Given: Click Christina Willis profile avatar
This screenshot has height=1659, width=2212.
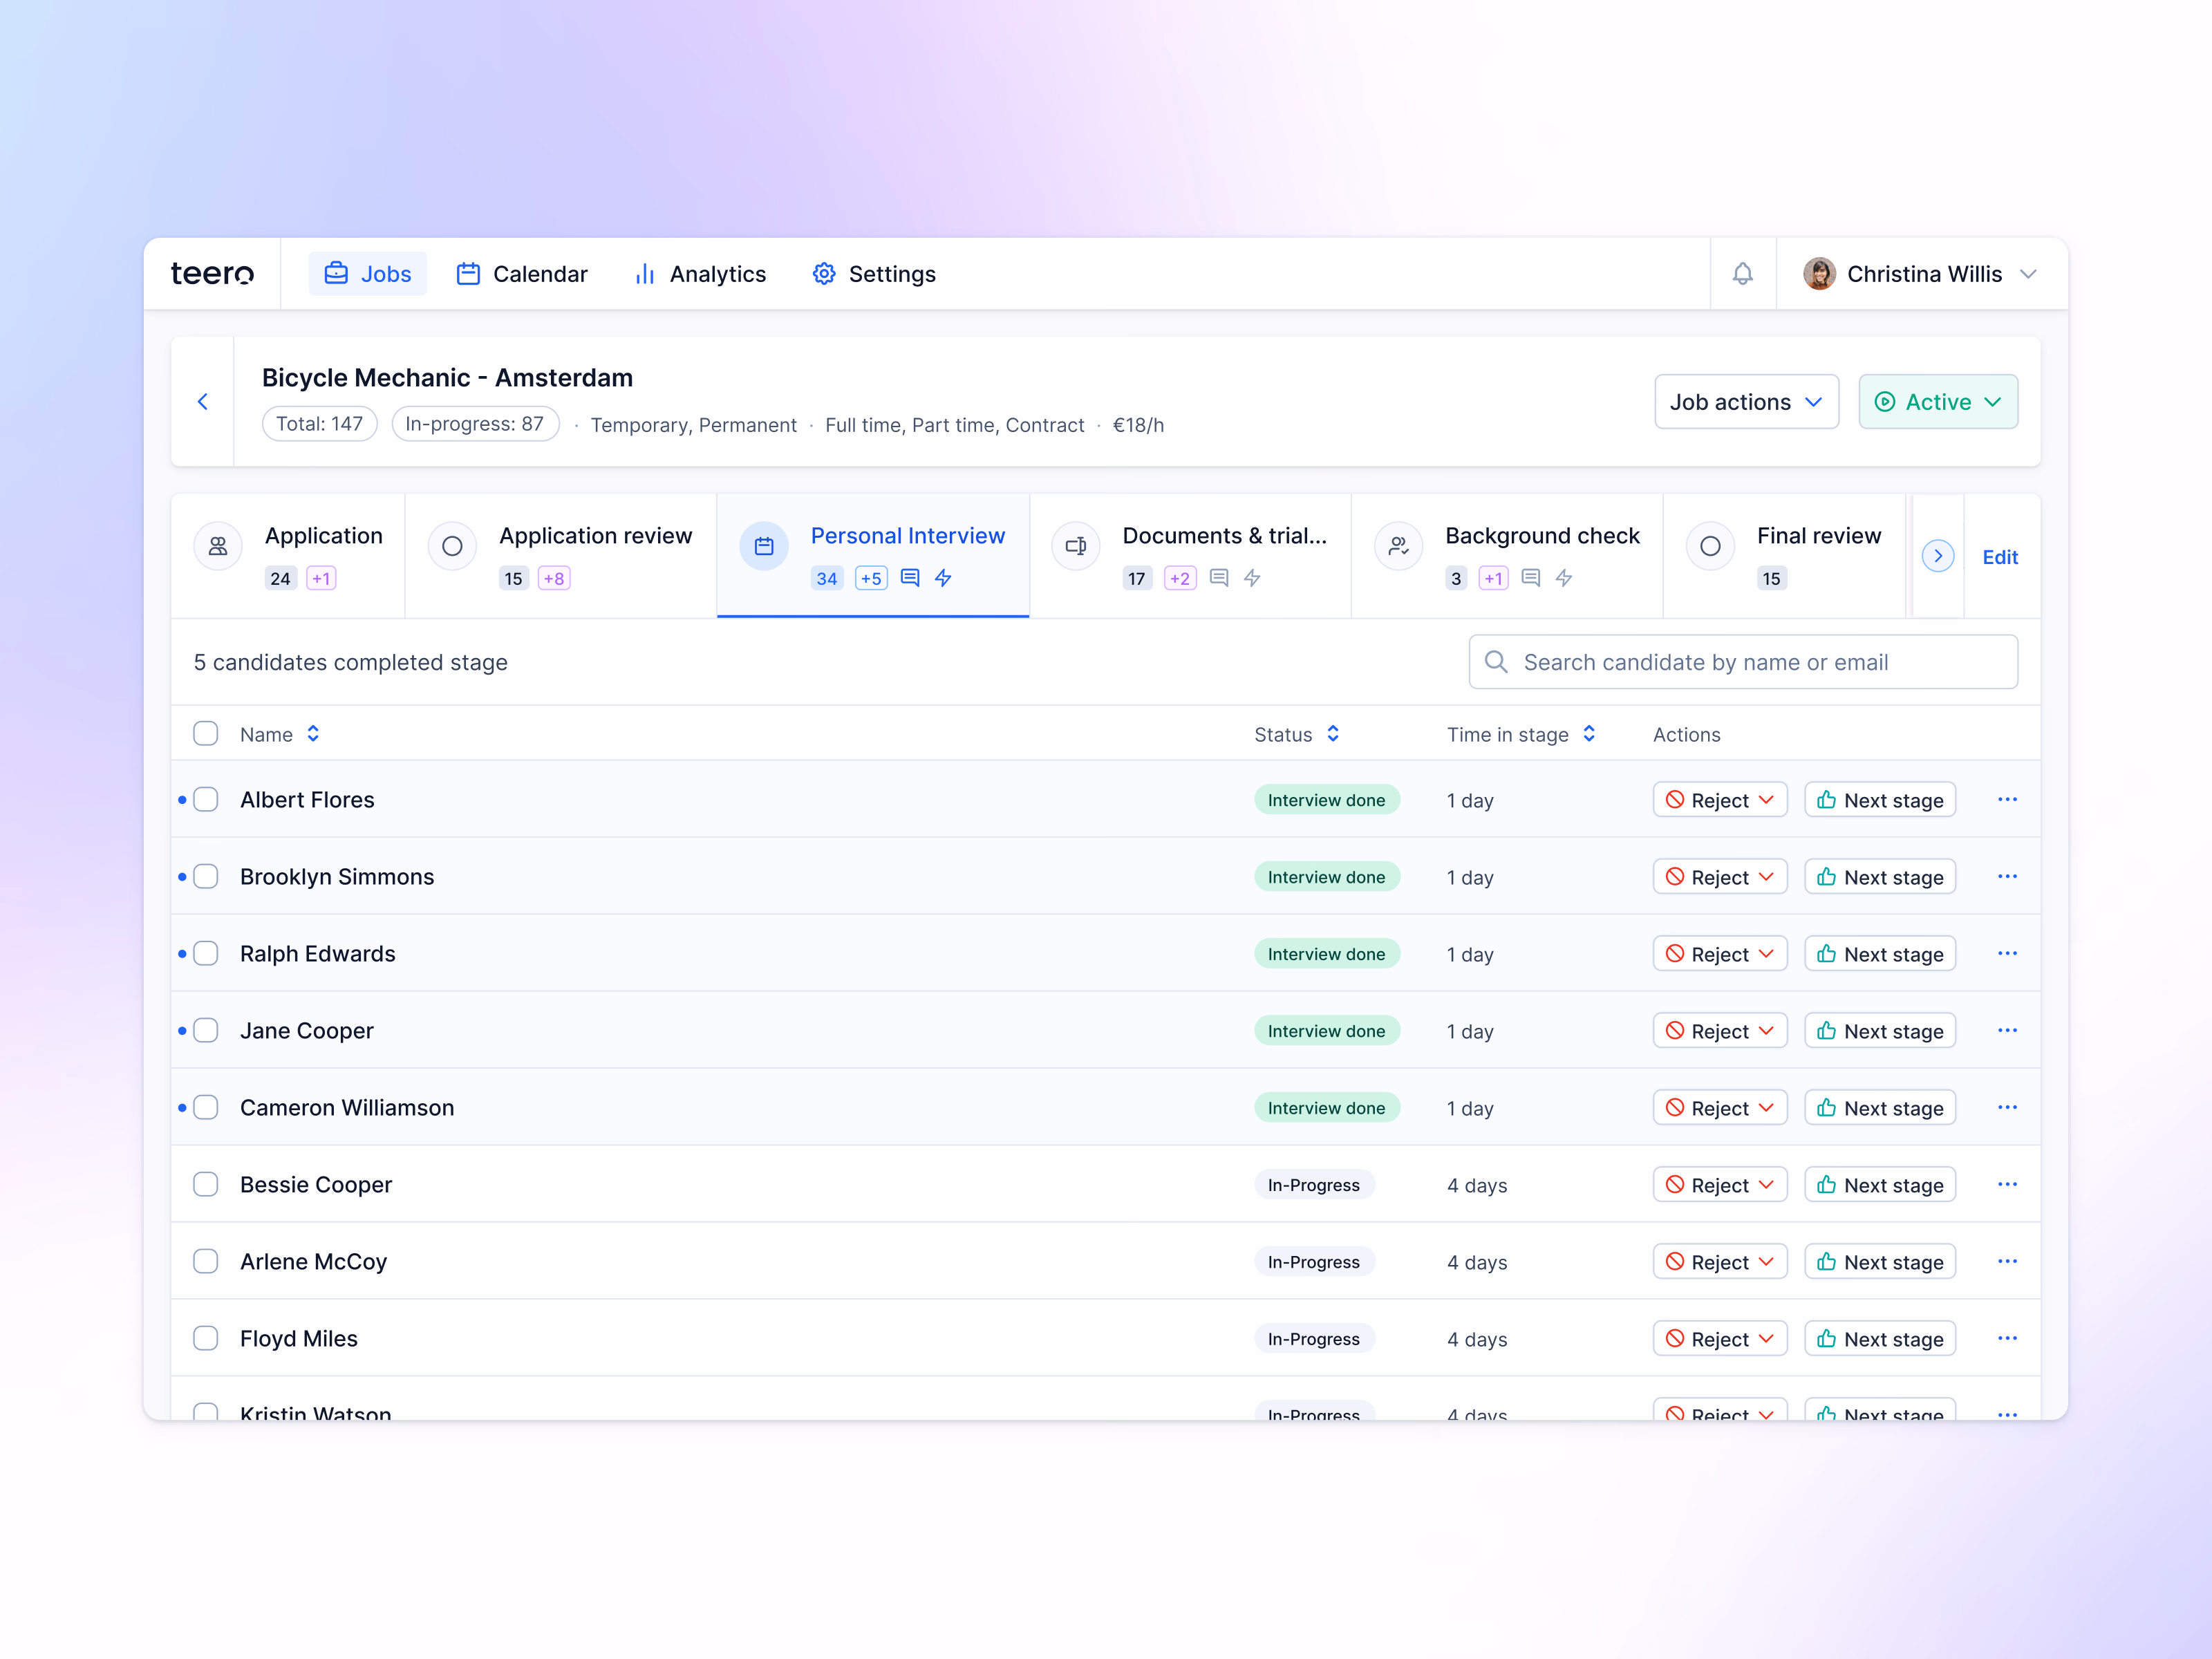Looking at the screenshot, I should [x=1819, y=274].
